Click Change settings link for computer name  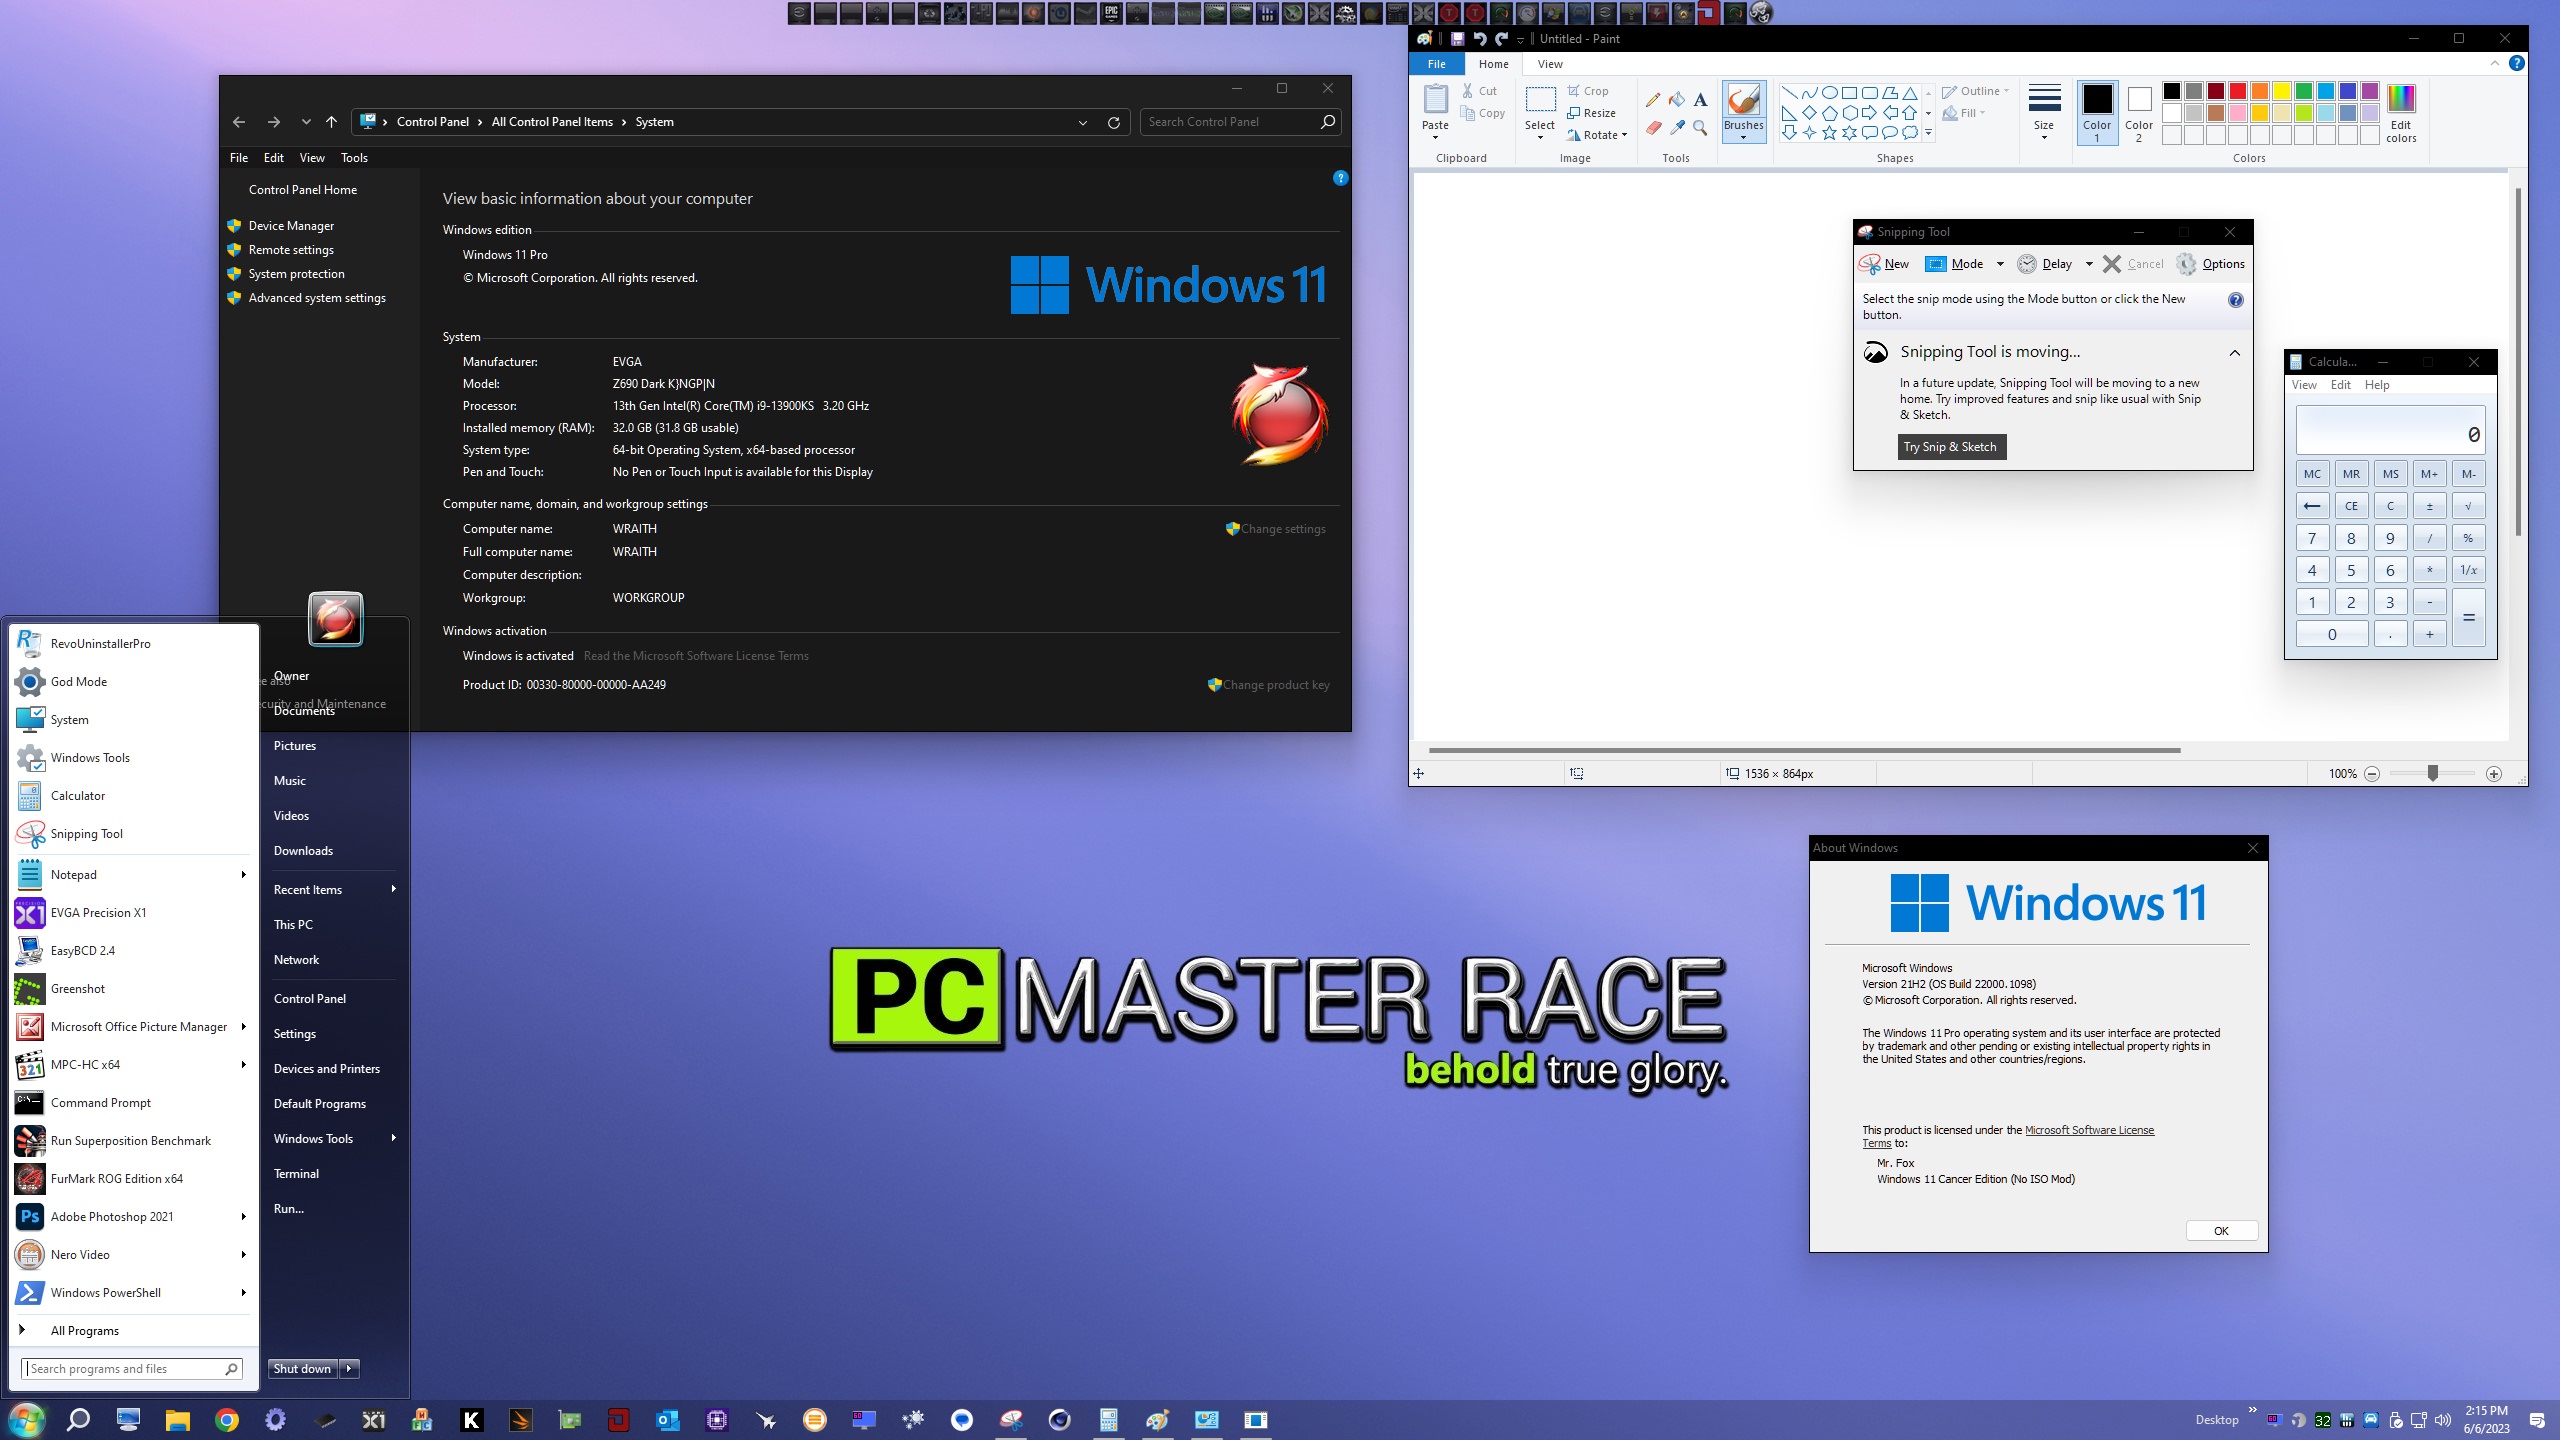[x=1283, y=529]
